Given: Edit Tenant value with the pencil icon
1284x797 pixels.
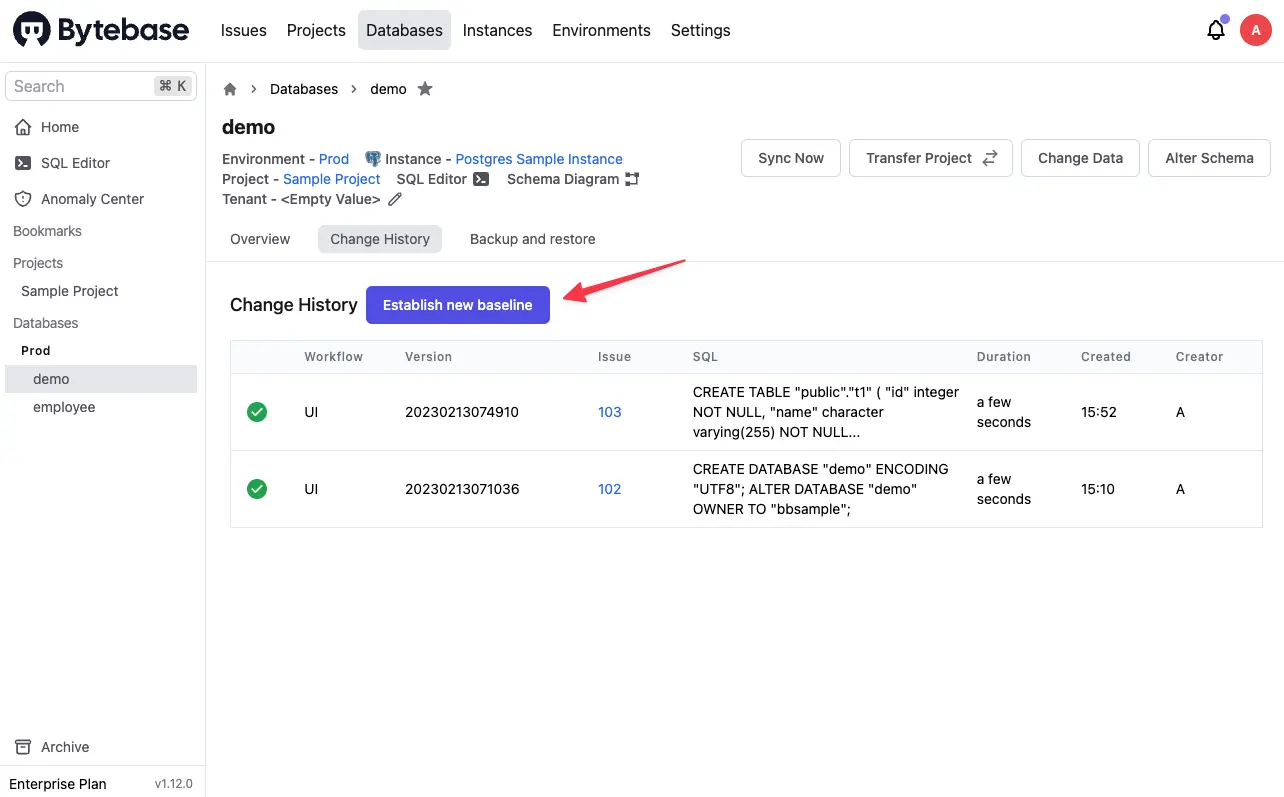Looking at the screenshot, I should tap(395, 199).
